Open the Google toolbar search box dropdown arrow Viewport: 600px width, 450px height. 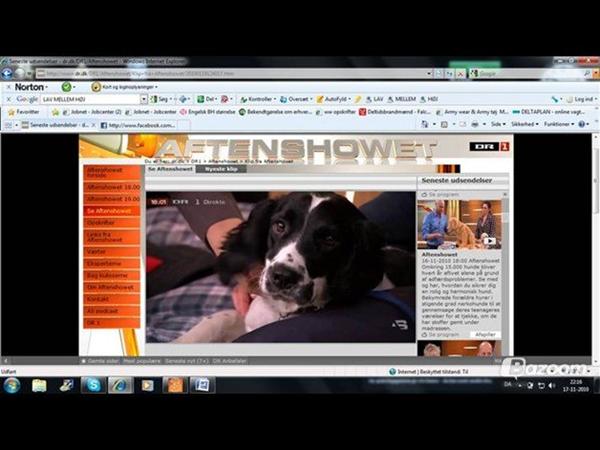pyautogui.click(x=144, y=99)
